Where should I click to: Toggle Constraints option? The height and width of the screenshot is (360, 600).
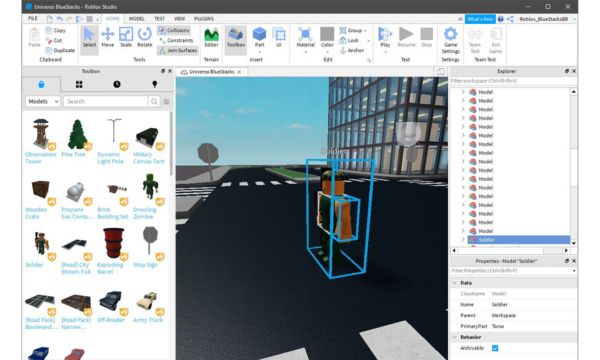click(176, 40)
